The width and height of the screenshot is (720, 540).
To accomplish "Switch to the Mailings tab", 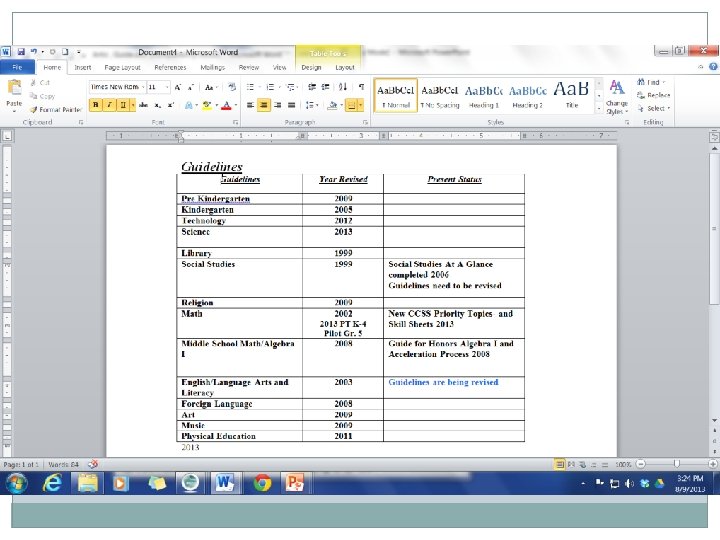I will [x=213, y=67].
